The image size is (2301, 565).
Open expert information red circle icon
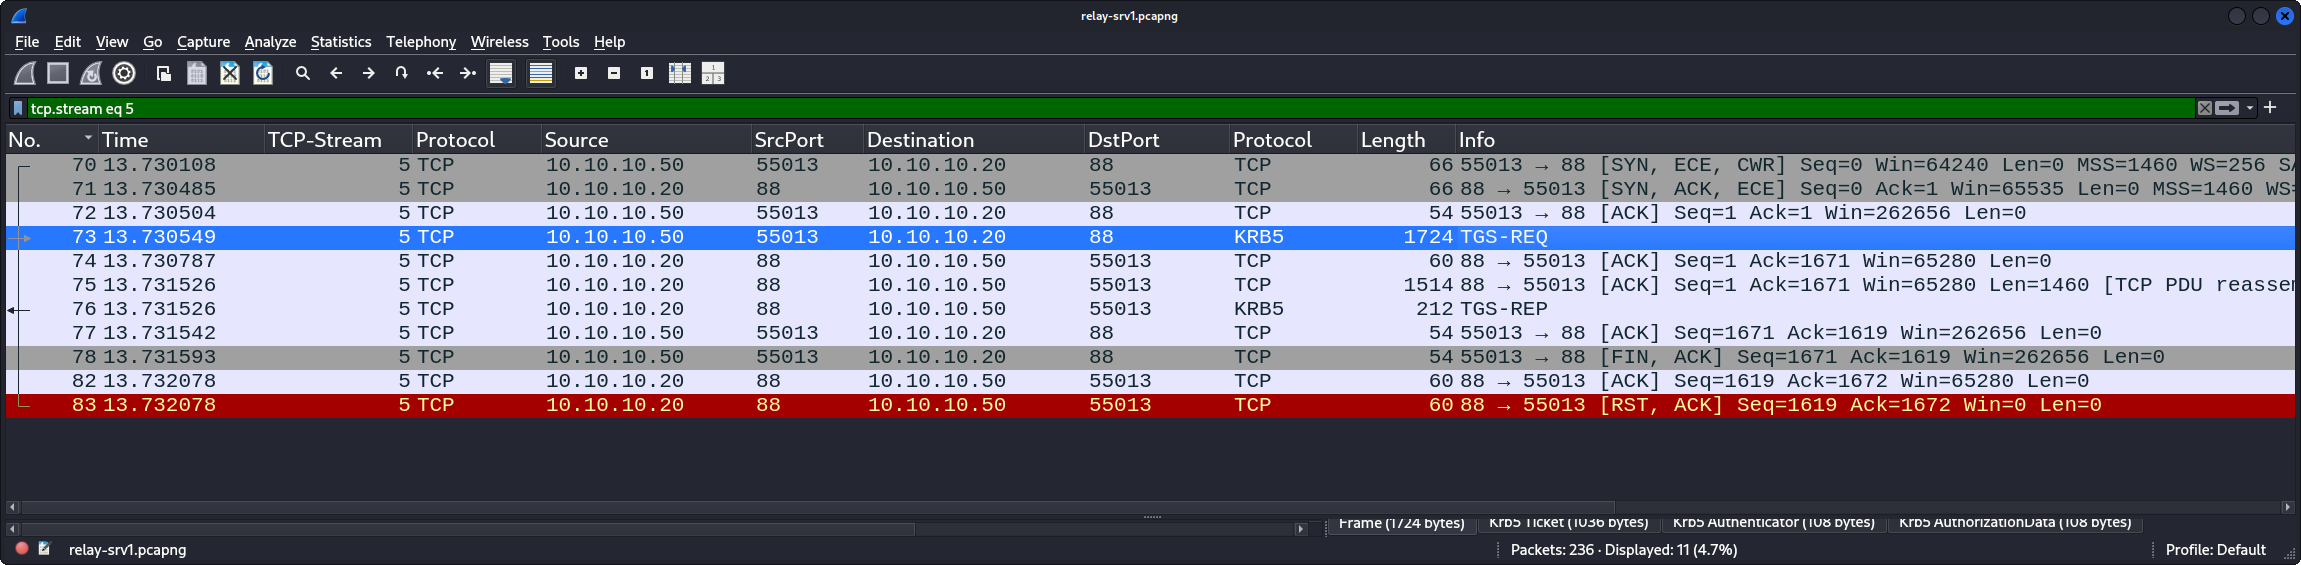(22, 549)
